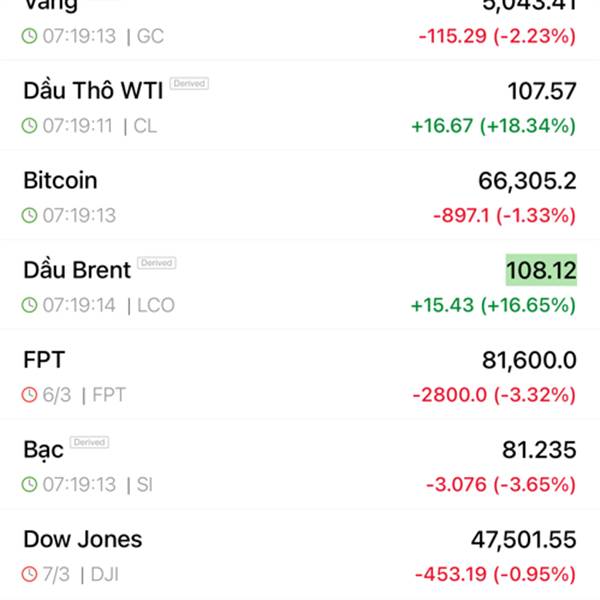
Task: Tap the Derived badge beside Dầu Brent
Action: click(x=156, y=263)
